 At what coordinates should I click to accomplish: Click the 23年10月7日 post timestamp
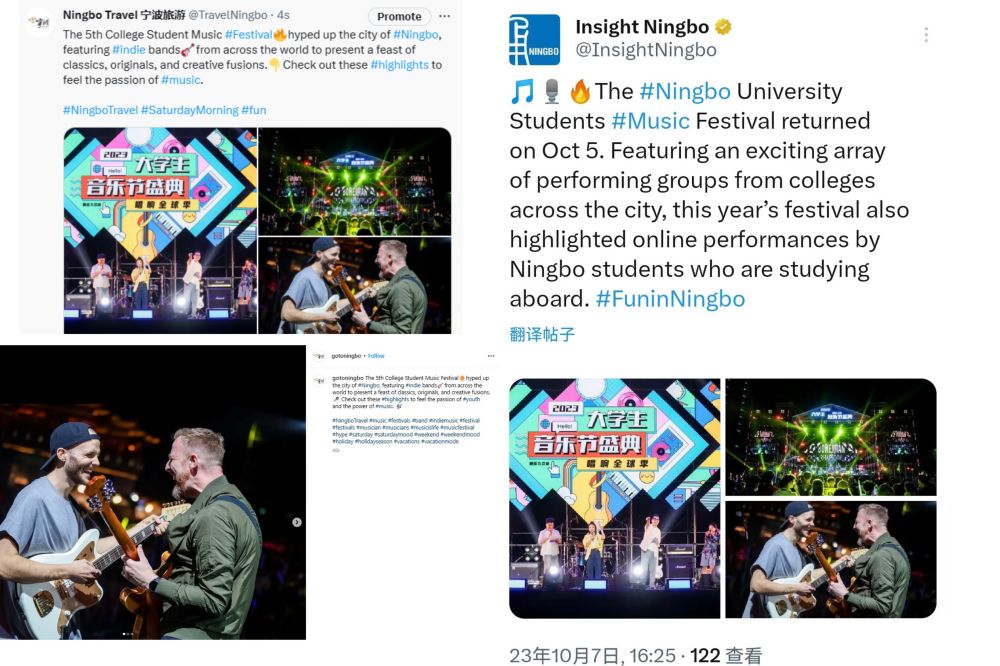pyautogui.click(x=592, y=655)
